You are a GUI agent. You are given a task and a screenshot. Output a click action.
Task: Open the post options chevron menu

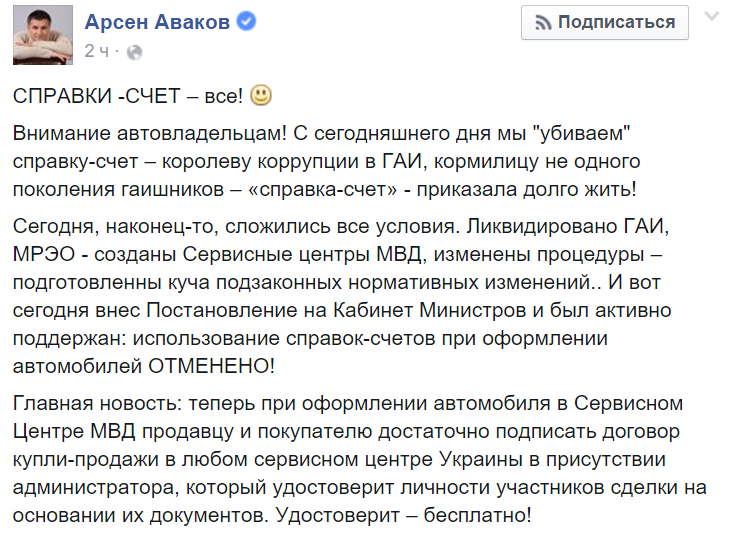711,18
